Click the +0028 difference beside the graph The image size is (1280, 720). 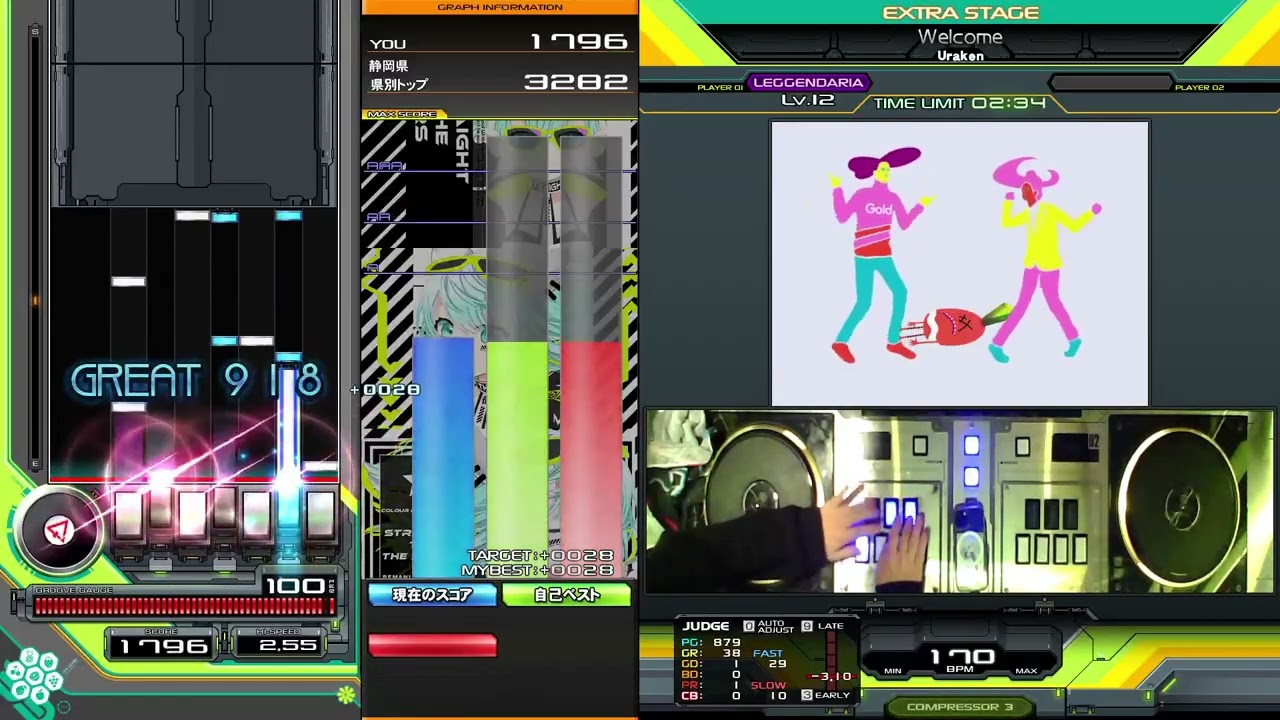click(x=386, y=390)
